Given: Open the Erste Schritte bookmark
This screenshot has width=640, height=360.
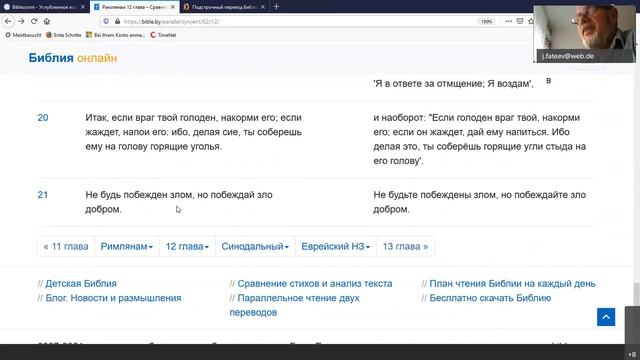Looking at the screenshot, I should point(64,35).
